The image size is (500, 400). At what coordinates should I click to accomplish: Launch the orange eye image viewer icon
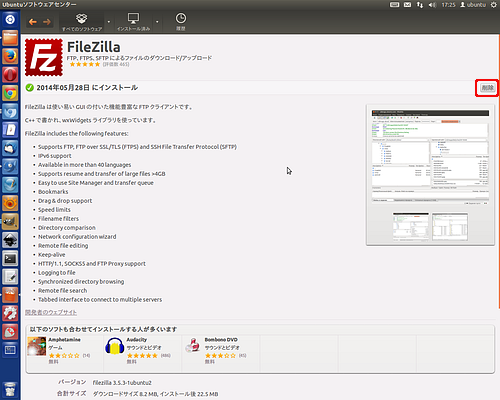click(x=10, y=203)
